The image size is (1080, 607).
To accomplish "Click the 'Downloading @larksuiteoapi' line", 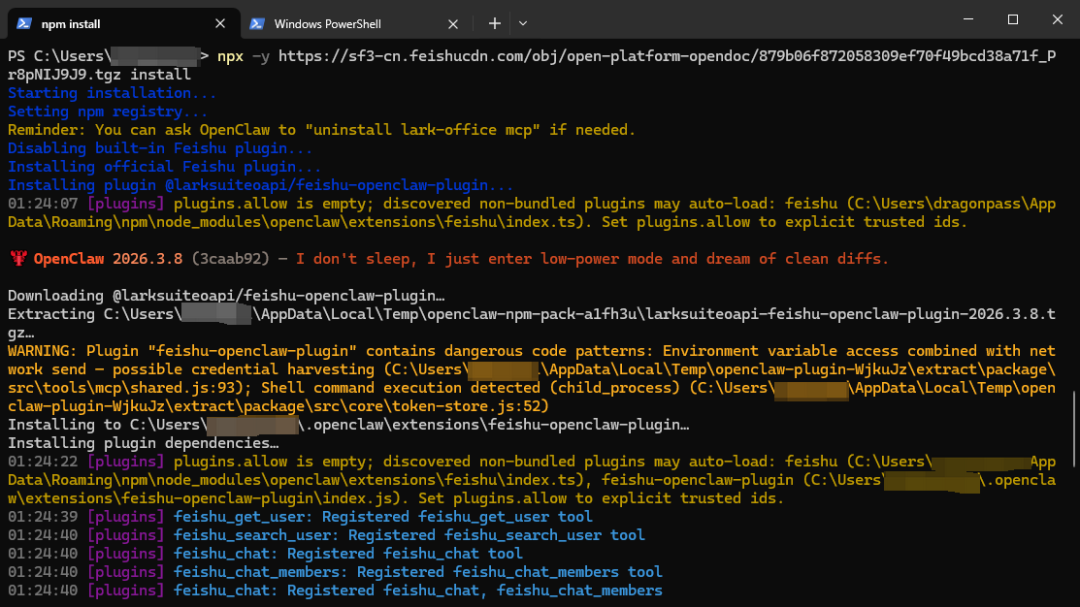I will point(226,296).
